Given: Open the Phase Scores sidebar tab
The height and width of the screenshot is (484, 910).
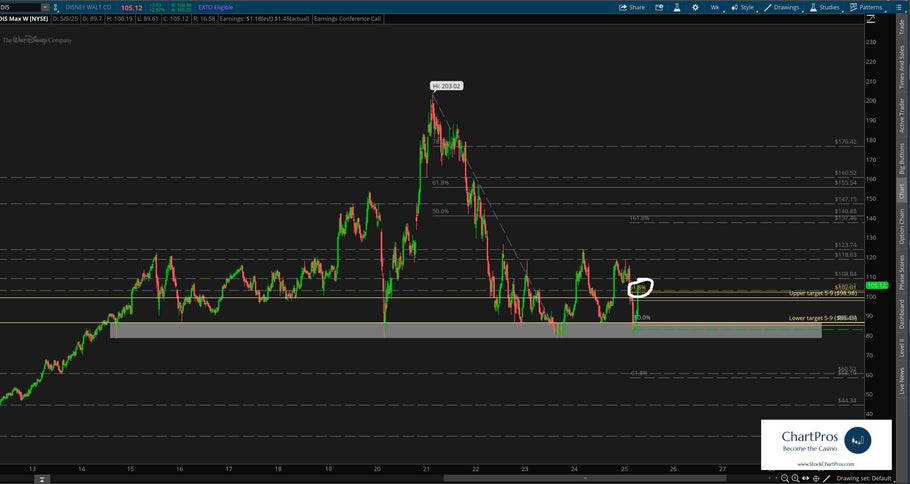Looking at the screenshot, I should [902, 273].
